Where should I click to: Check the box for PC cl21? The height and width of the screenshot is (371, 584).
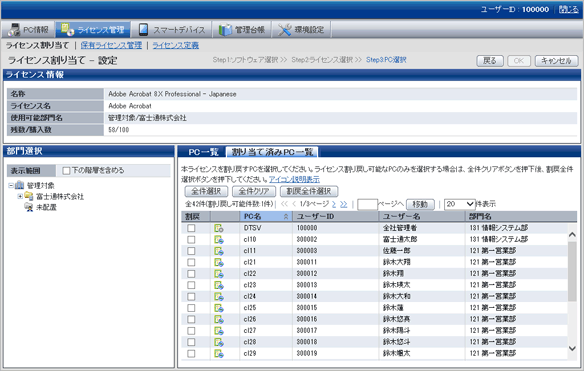[x=191, y=262]
